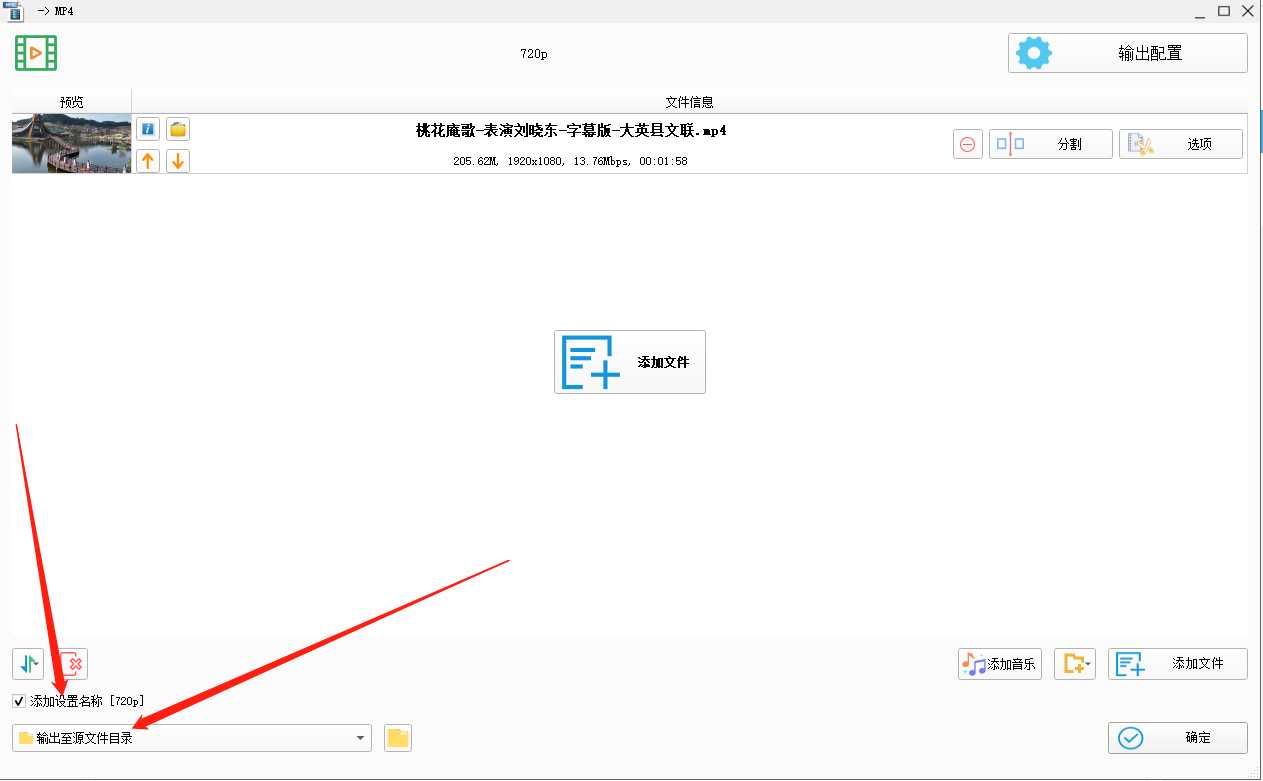This screenshot has width=1263, height=781.
Task: Click the clear list red X icon
Action: click(x=73, y=663)
